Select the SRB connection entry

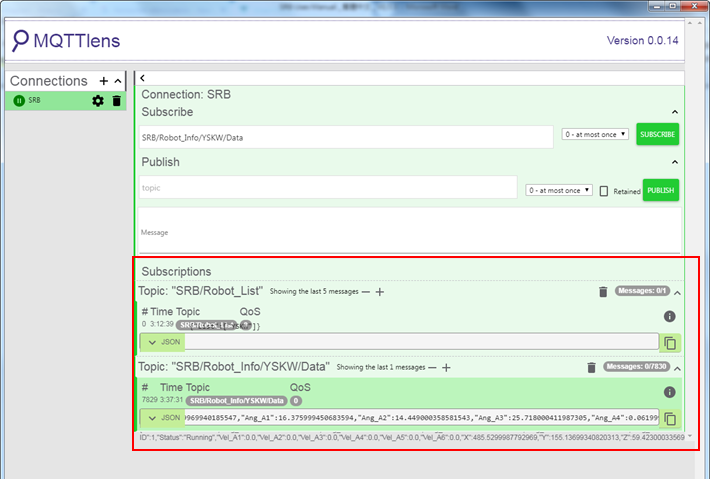point(66,101)
